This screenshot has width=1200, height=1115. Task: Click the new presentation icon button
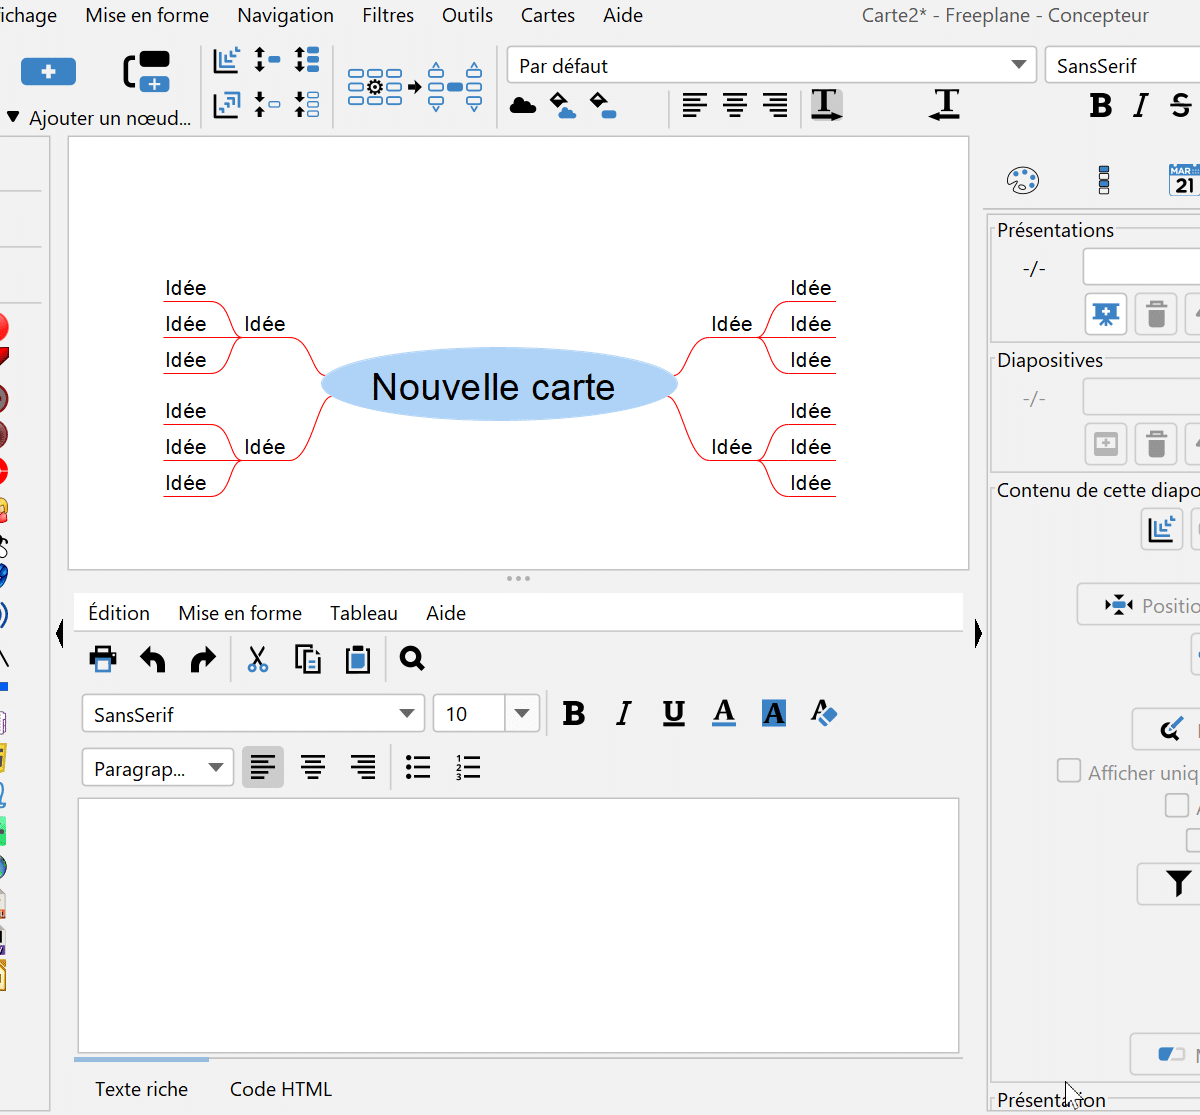click(x=1106, y=314)
